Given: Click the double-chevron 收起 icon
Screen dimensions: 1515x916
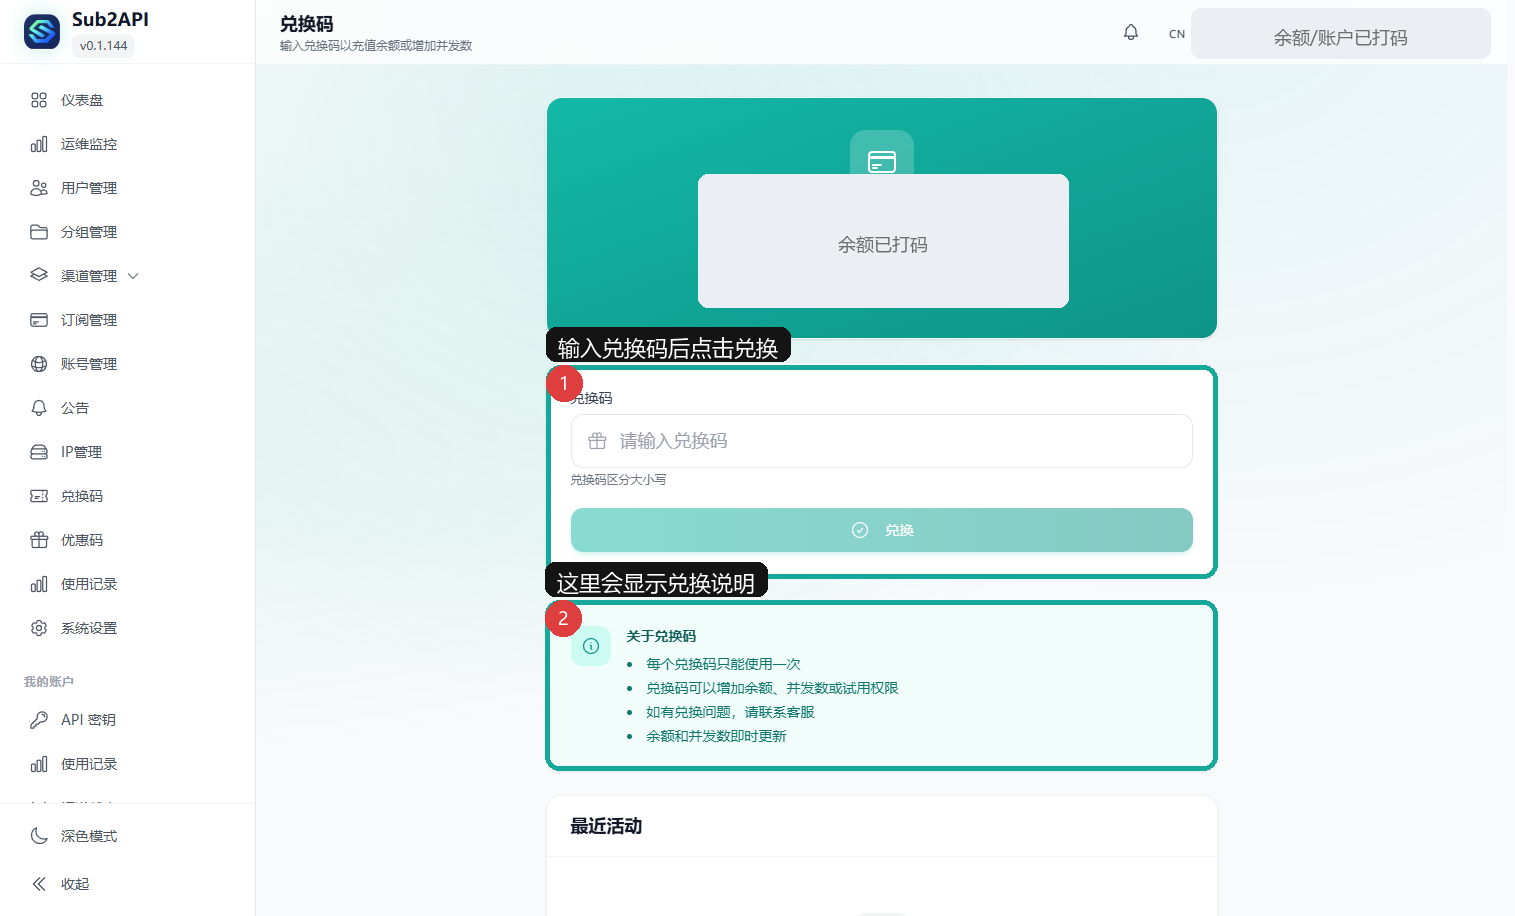Looking at the screenshot, I should tap(39, 884).
